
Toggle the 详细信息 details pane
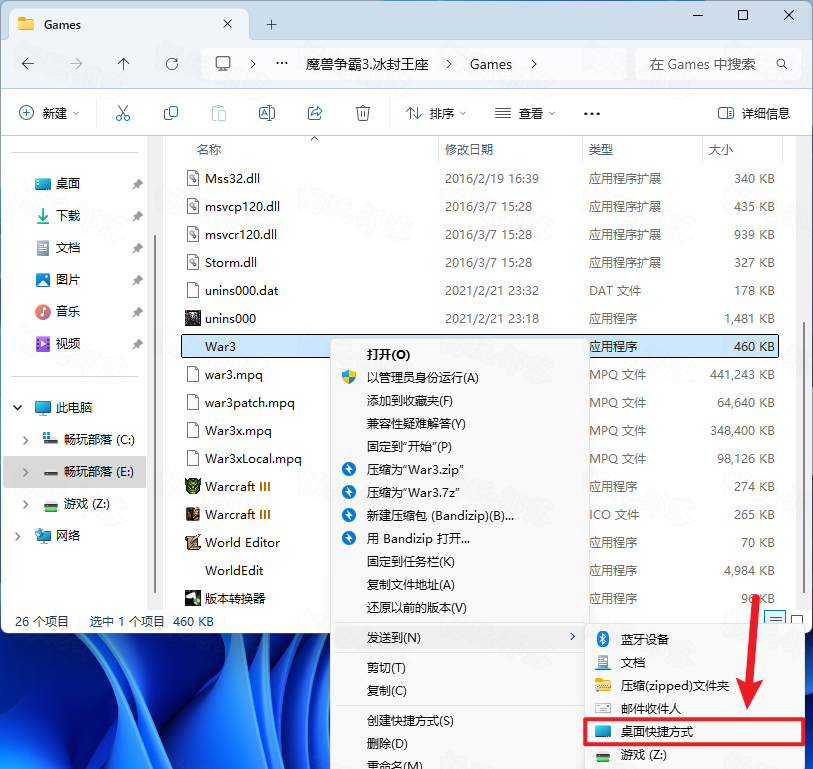[x=754, y=114]
